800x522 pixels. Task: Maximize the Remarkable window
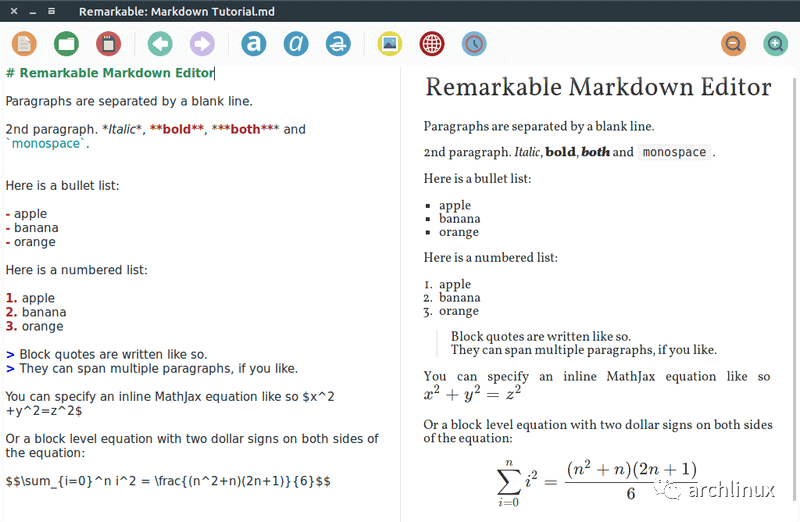[x=52, y=11]
